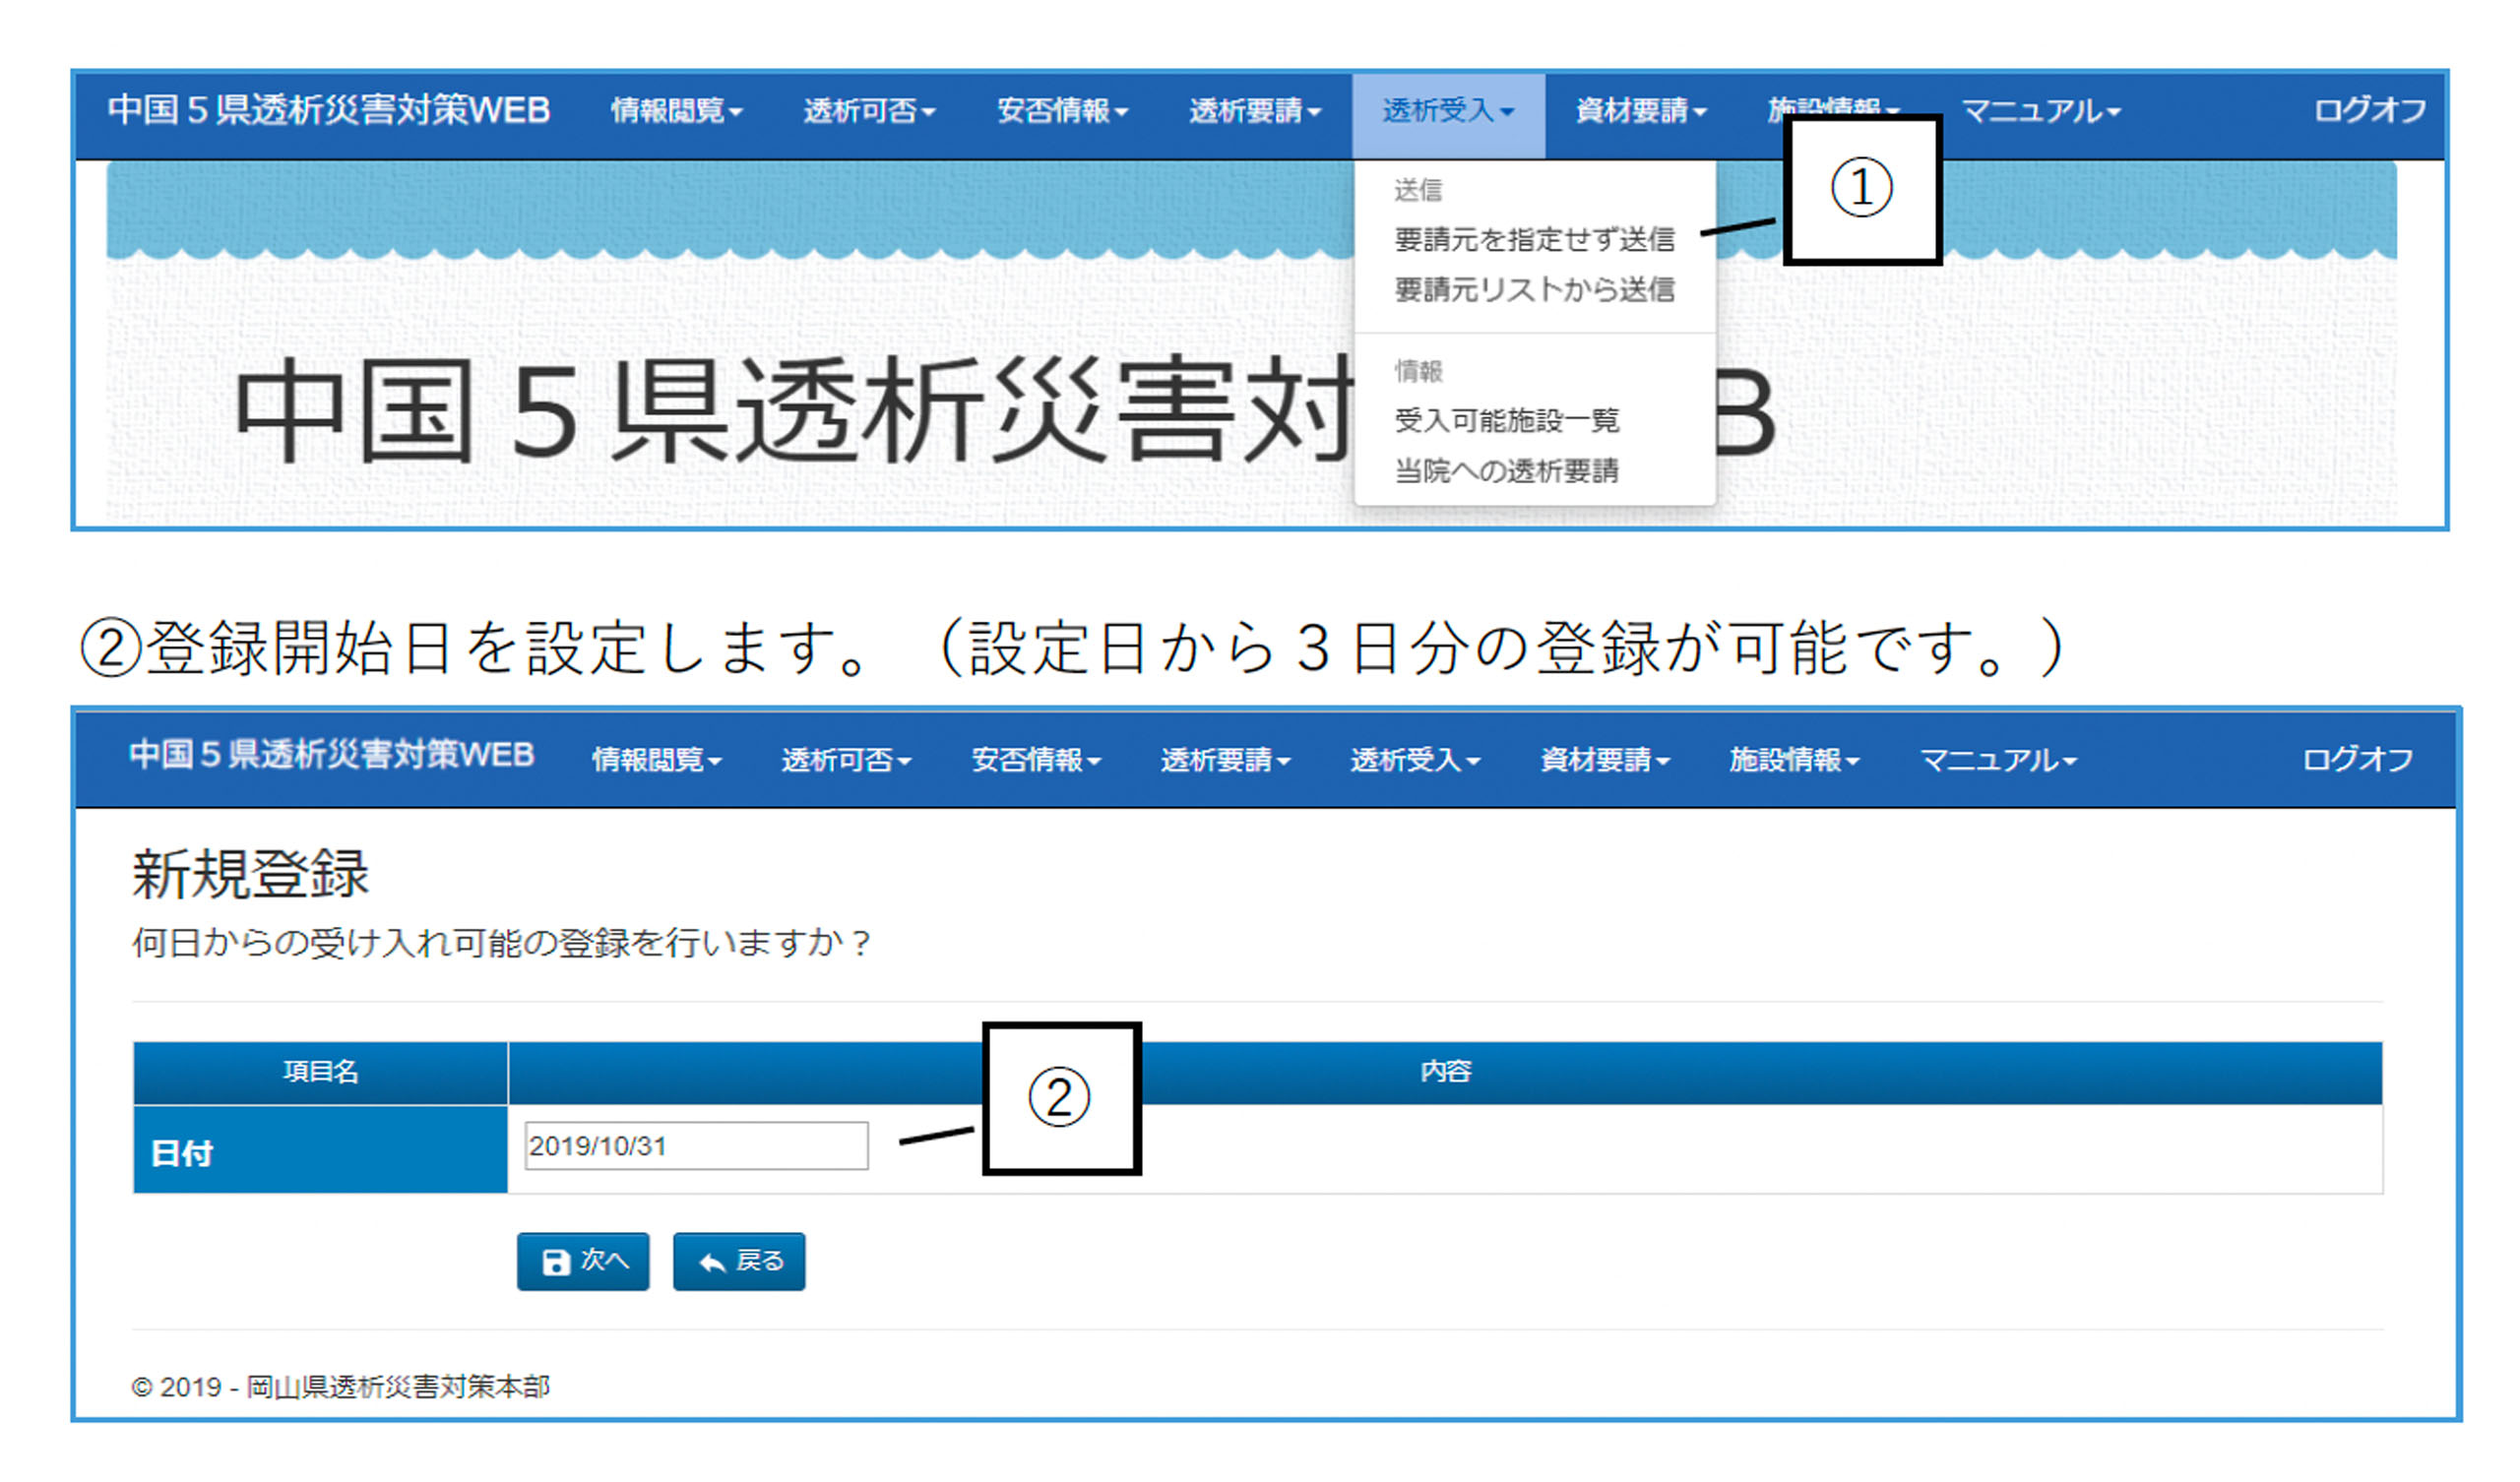Click ログオフ in the lower navbar
The image size is (2520, 1482).
(2357, 760)
